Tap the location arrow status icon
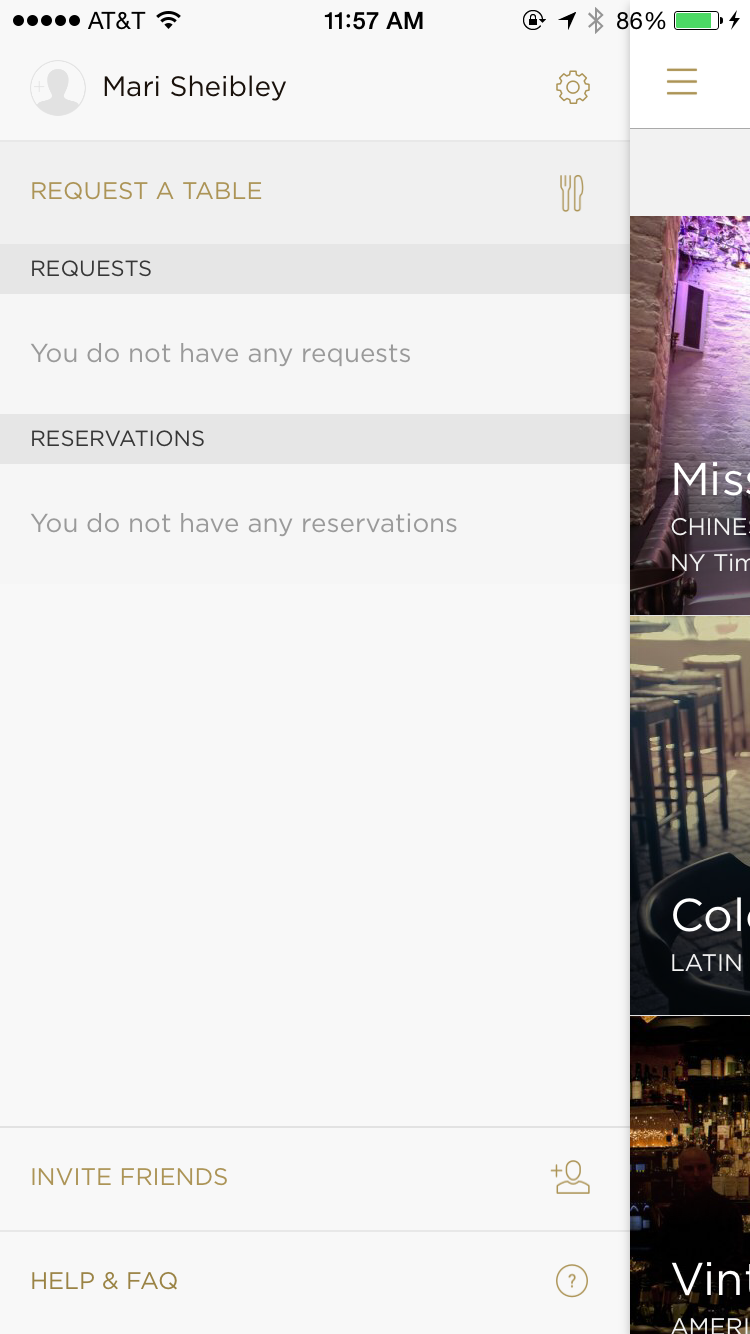Image resolution: width=750 pixels, height=1334 pixels. point(567,20)
